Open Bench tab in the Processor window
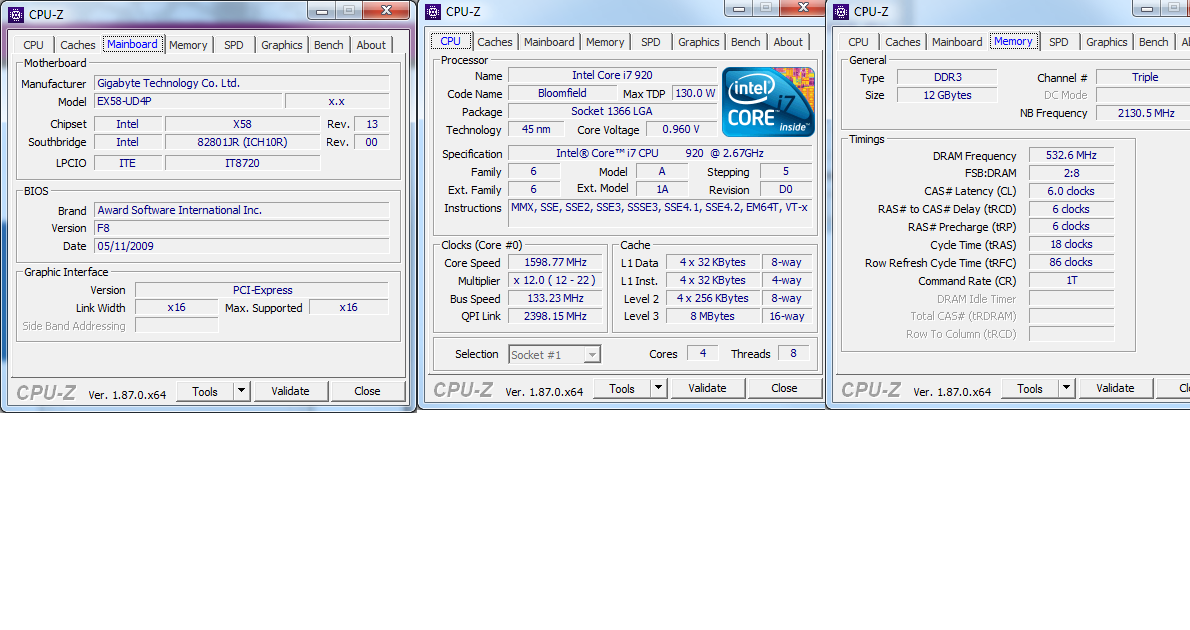1190x630 pixels. pos(745,42)
